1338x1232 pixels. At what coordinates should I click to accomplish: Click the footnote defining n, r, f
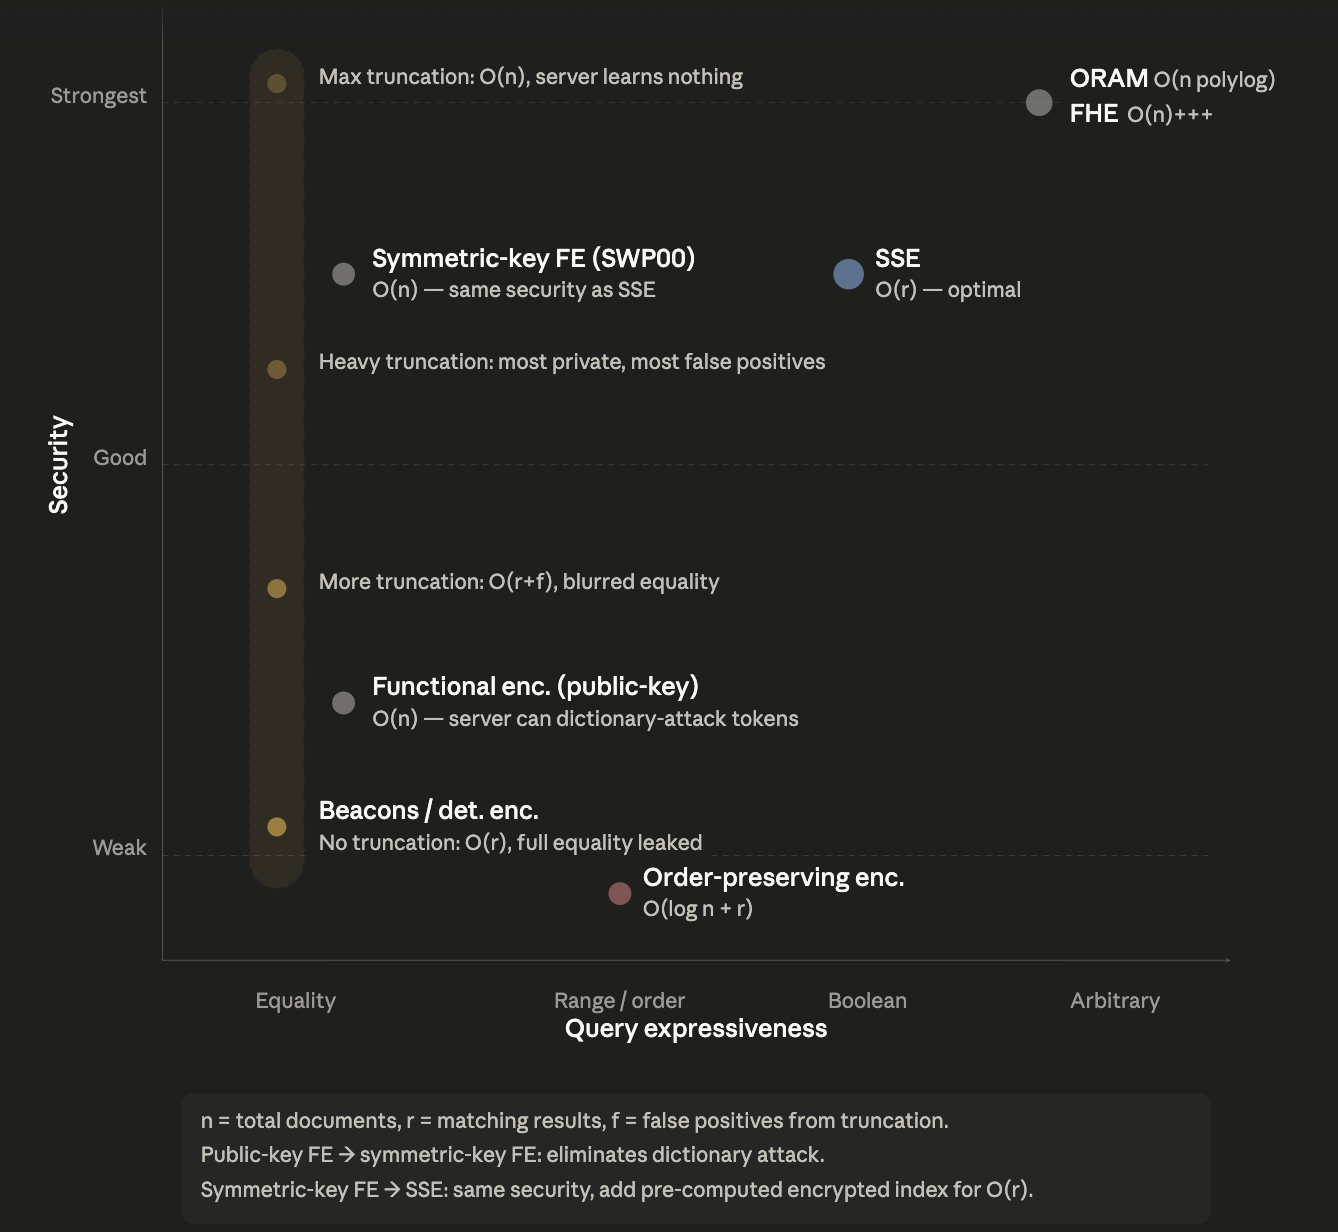click(574, 1121)
